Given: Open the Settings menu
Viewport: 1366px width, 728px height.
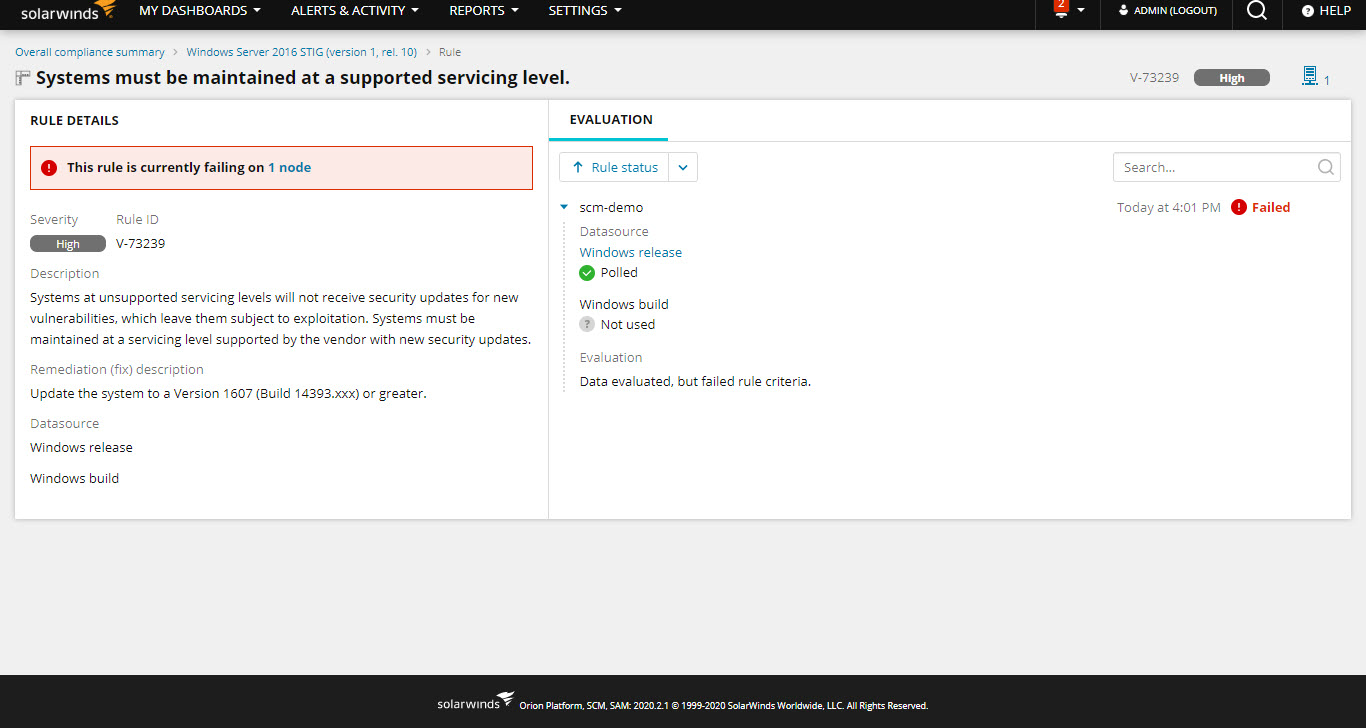Looking at the screenshot, I should (x=585, y=10).
